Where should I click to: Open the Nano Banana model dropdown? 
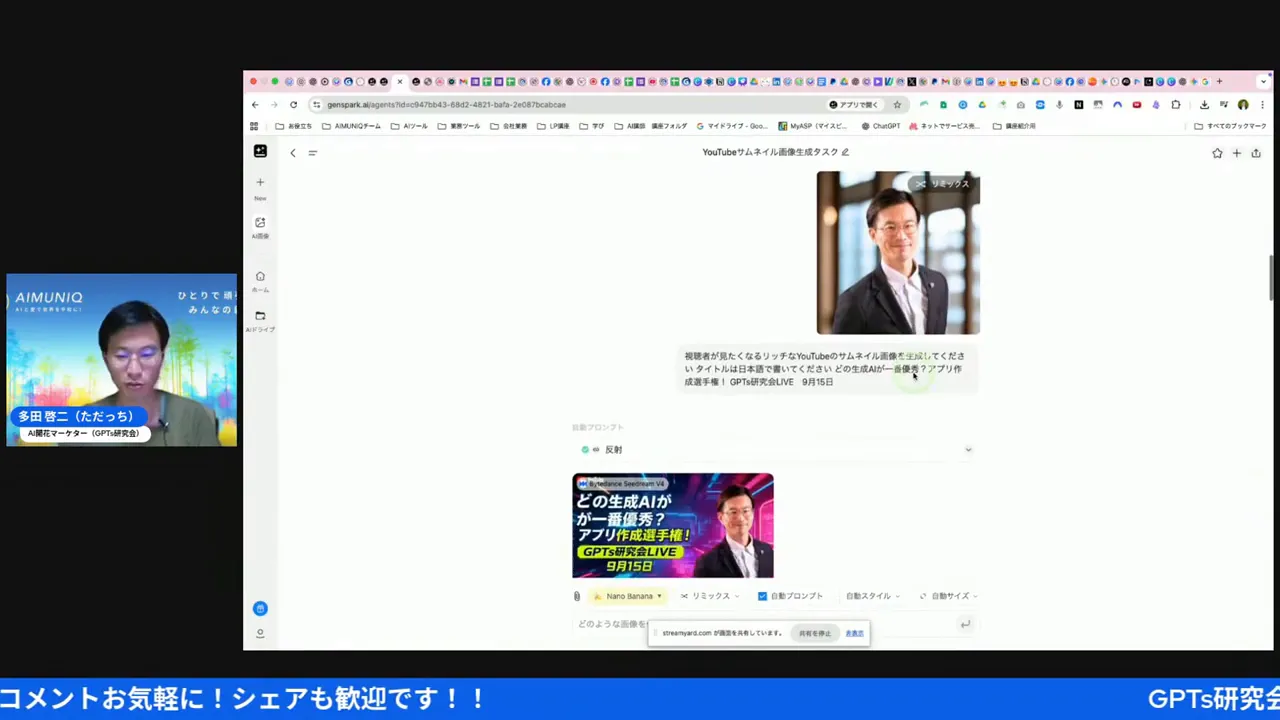(628, 596)
